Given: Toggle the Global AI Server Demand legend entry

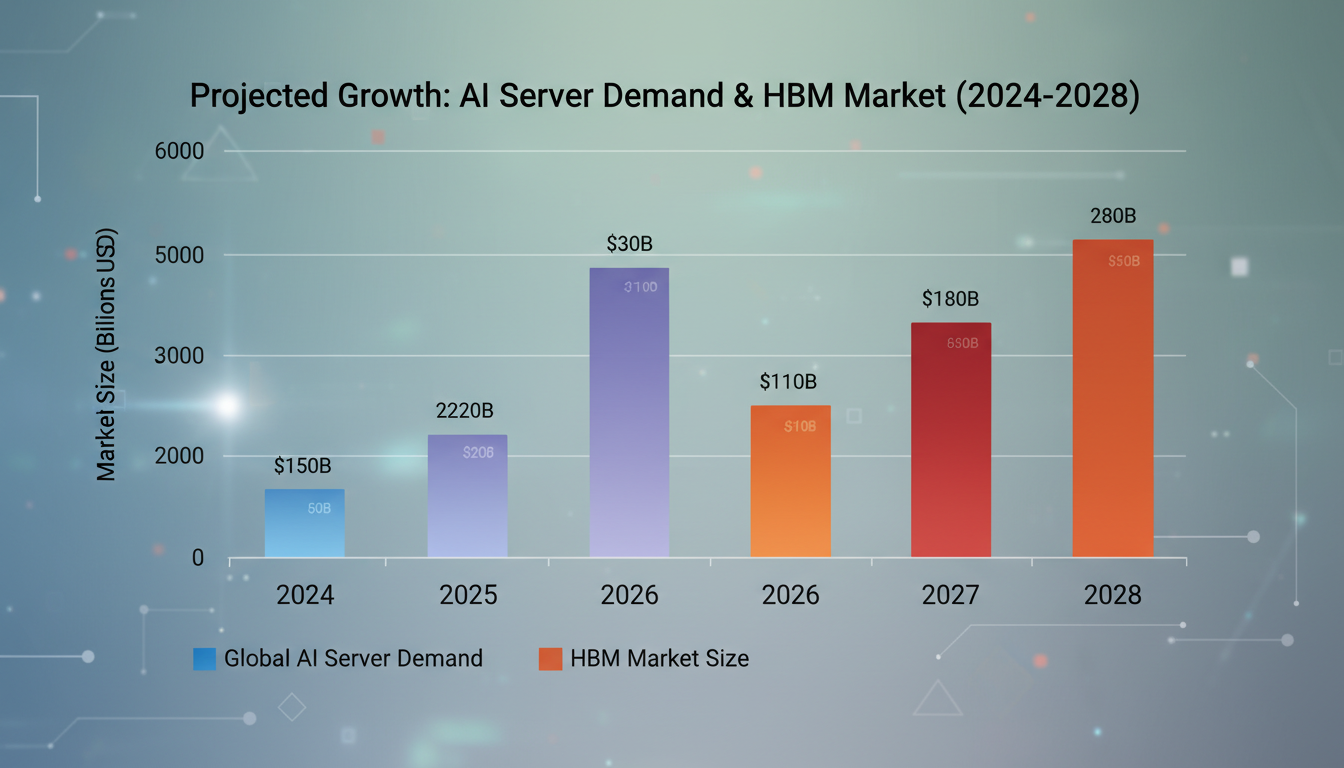Looking at the screenshot, I should point(355,658).
